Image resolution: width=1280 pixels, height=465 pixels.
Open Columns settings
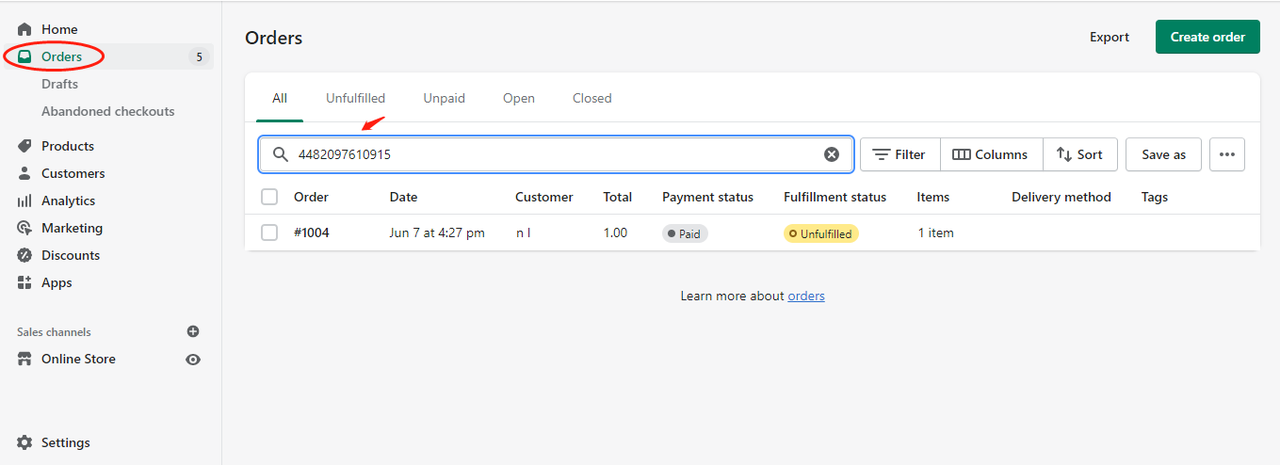tap(991, 155)
